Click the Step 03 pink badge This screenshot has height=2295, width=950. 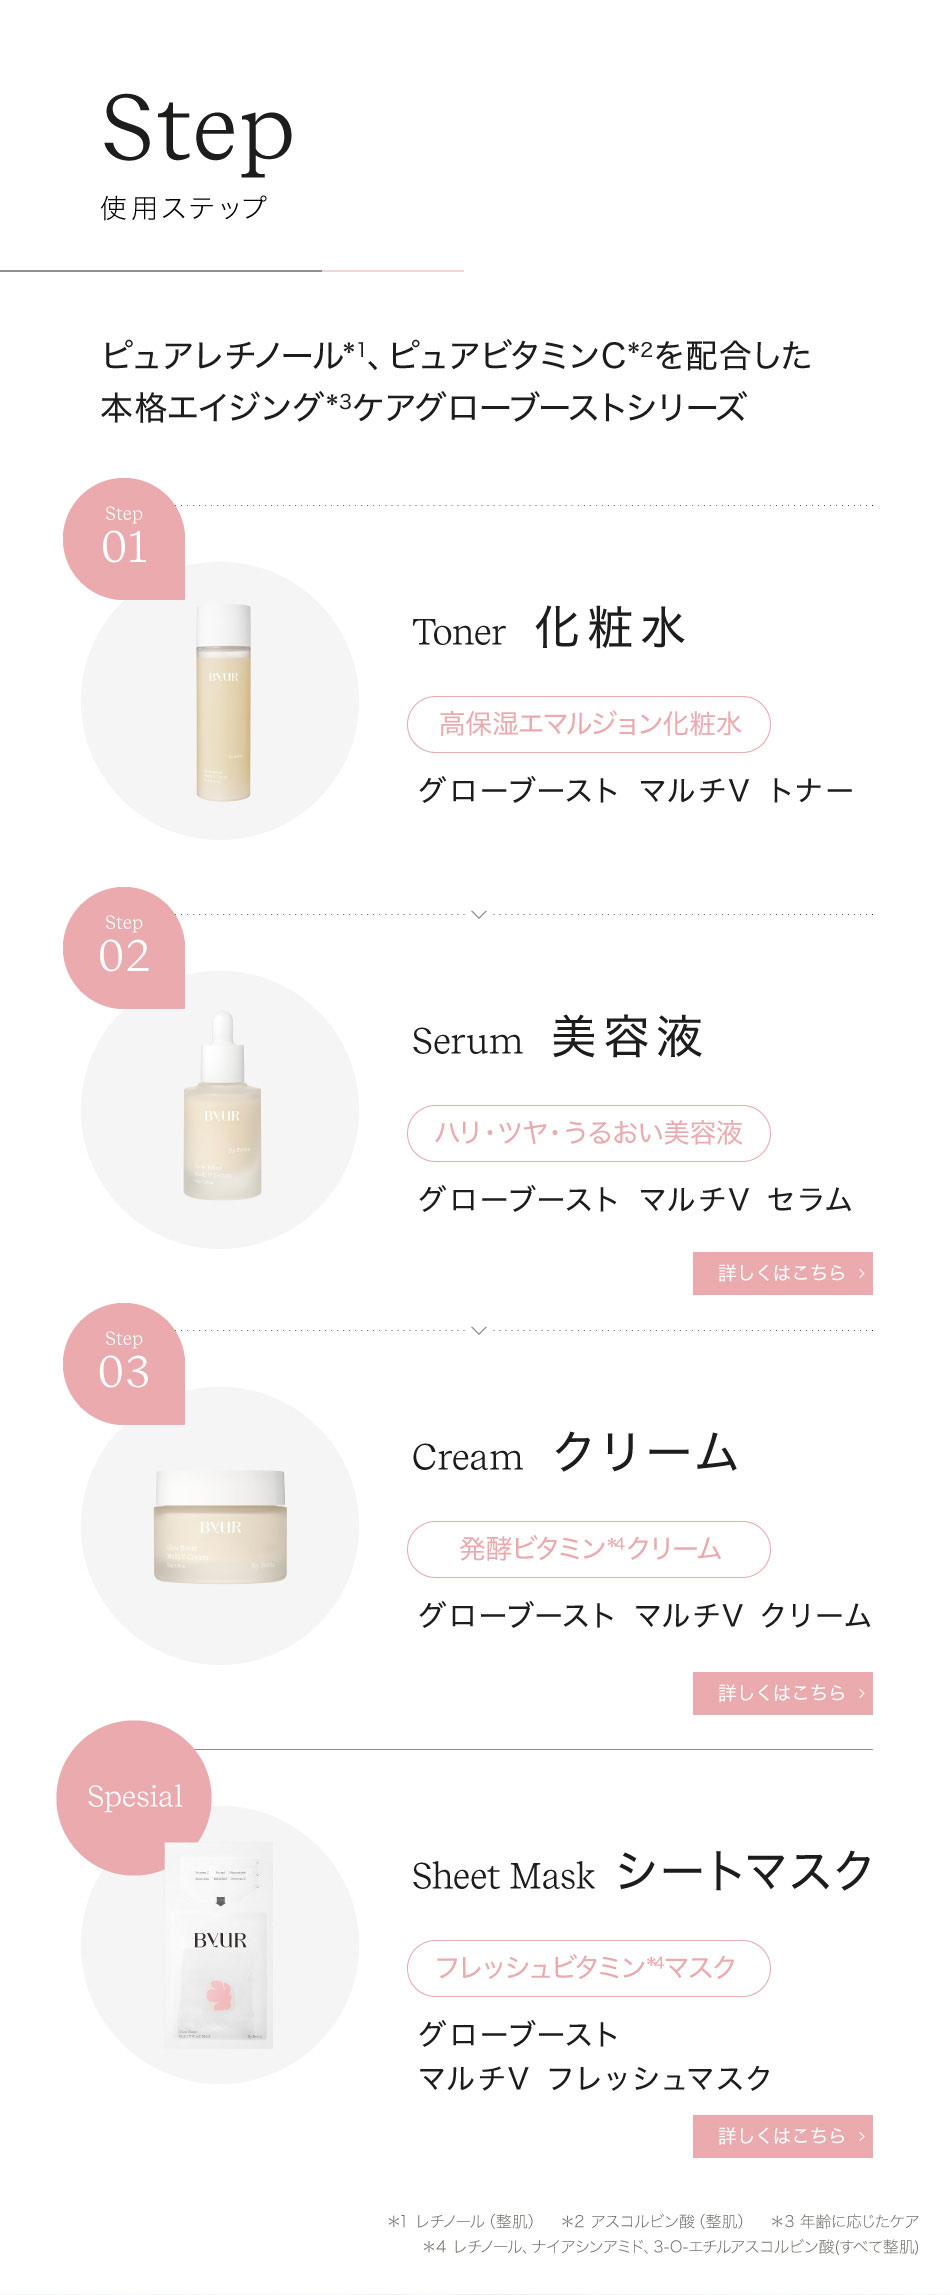coord(124,1364)
